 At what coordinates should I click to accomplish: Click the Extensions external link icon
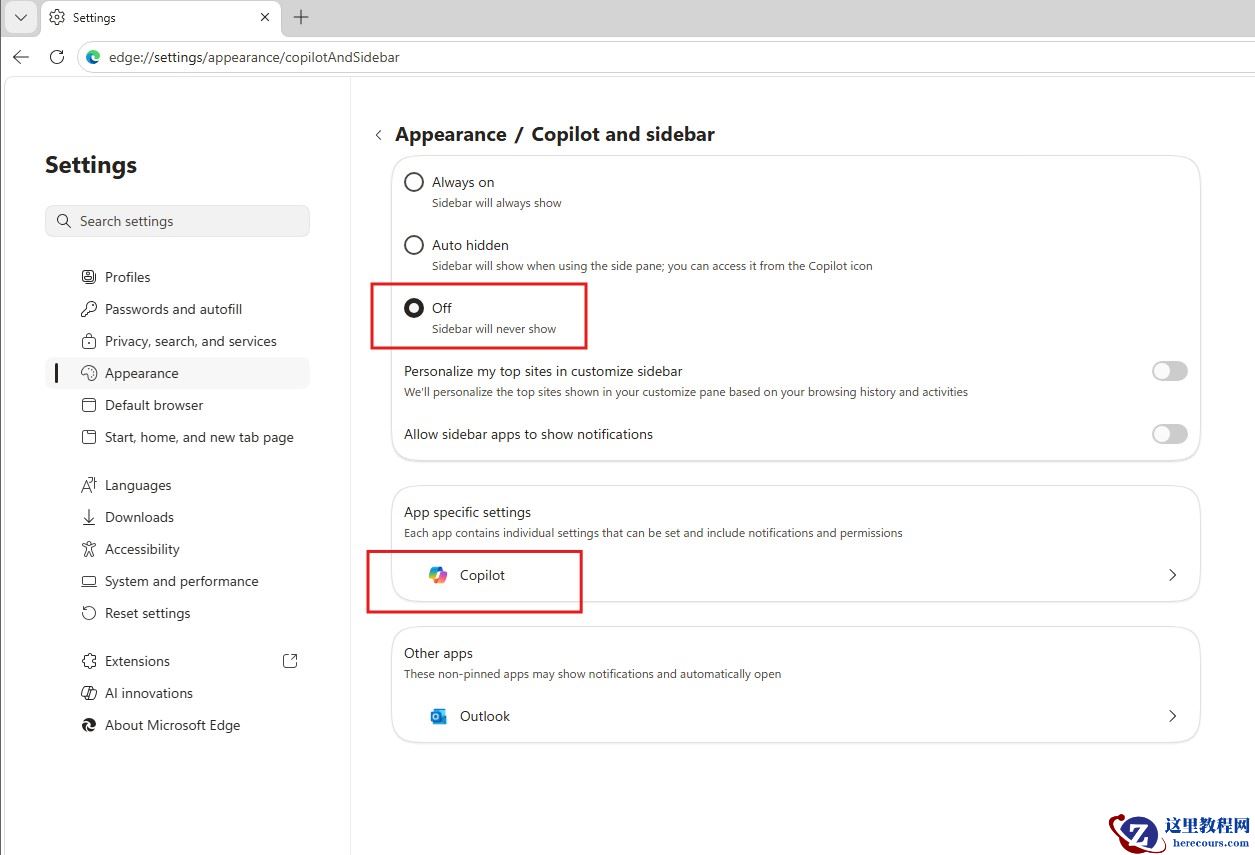tap(290, 661)
